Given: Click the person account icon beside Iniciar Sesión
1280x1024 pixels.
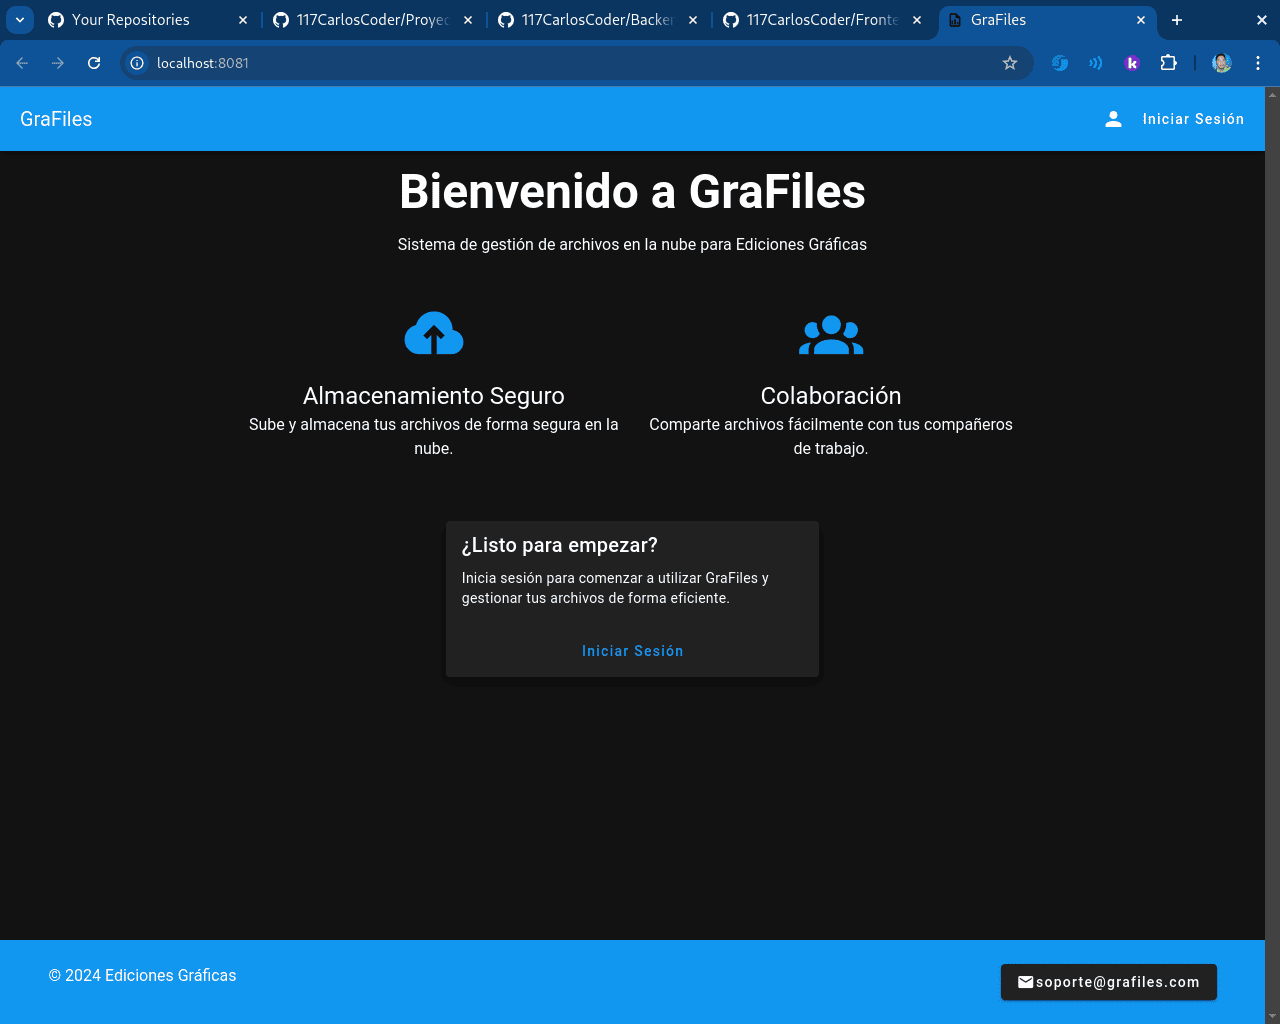Looking at the screenshot, I should 1113,118.
